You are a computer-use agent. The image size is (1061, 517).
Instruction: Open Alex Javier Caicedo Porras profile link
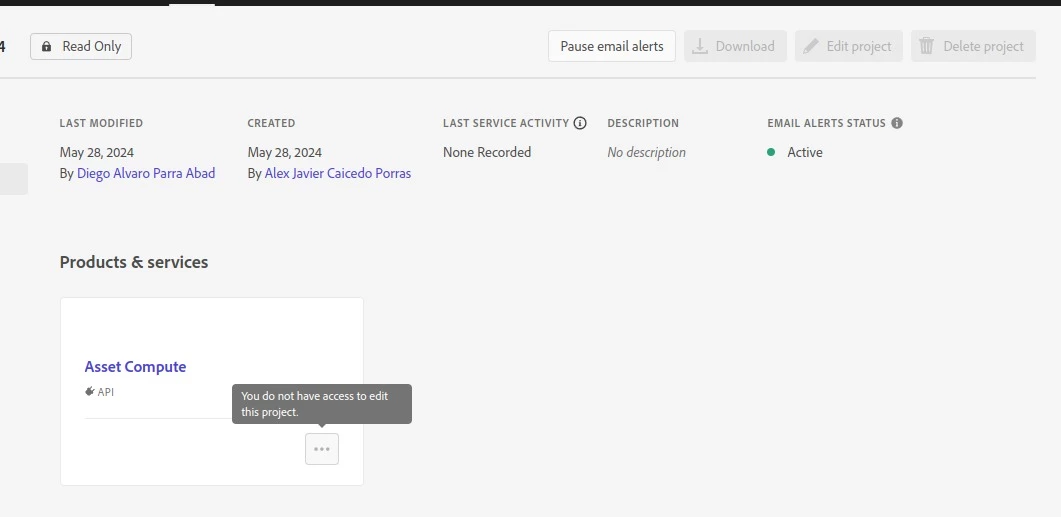[337, 173]
